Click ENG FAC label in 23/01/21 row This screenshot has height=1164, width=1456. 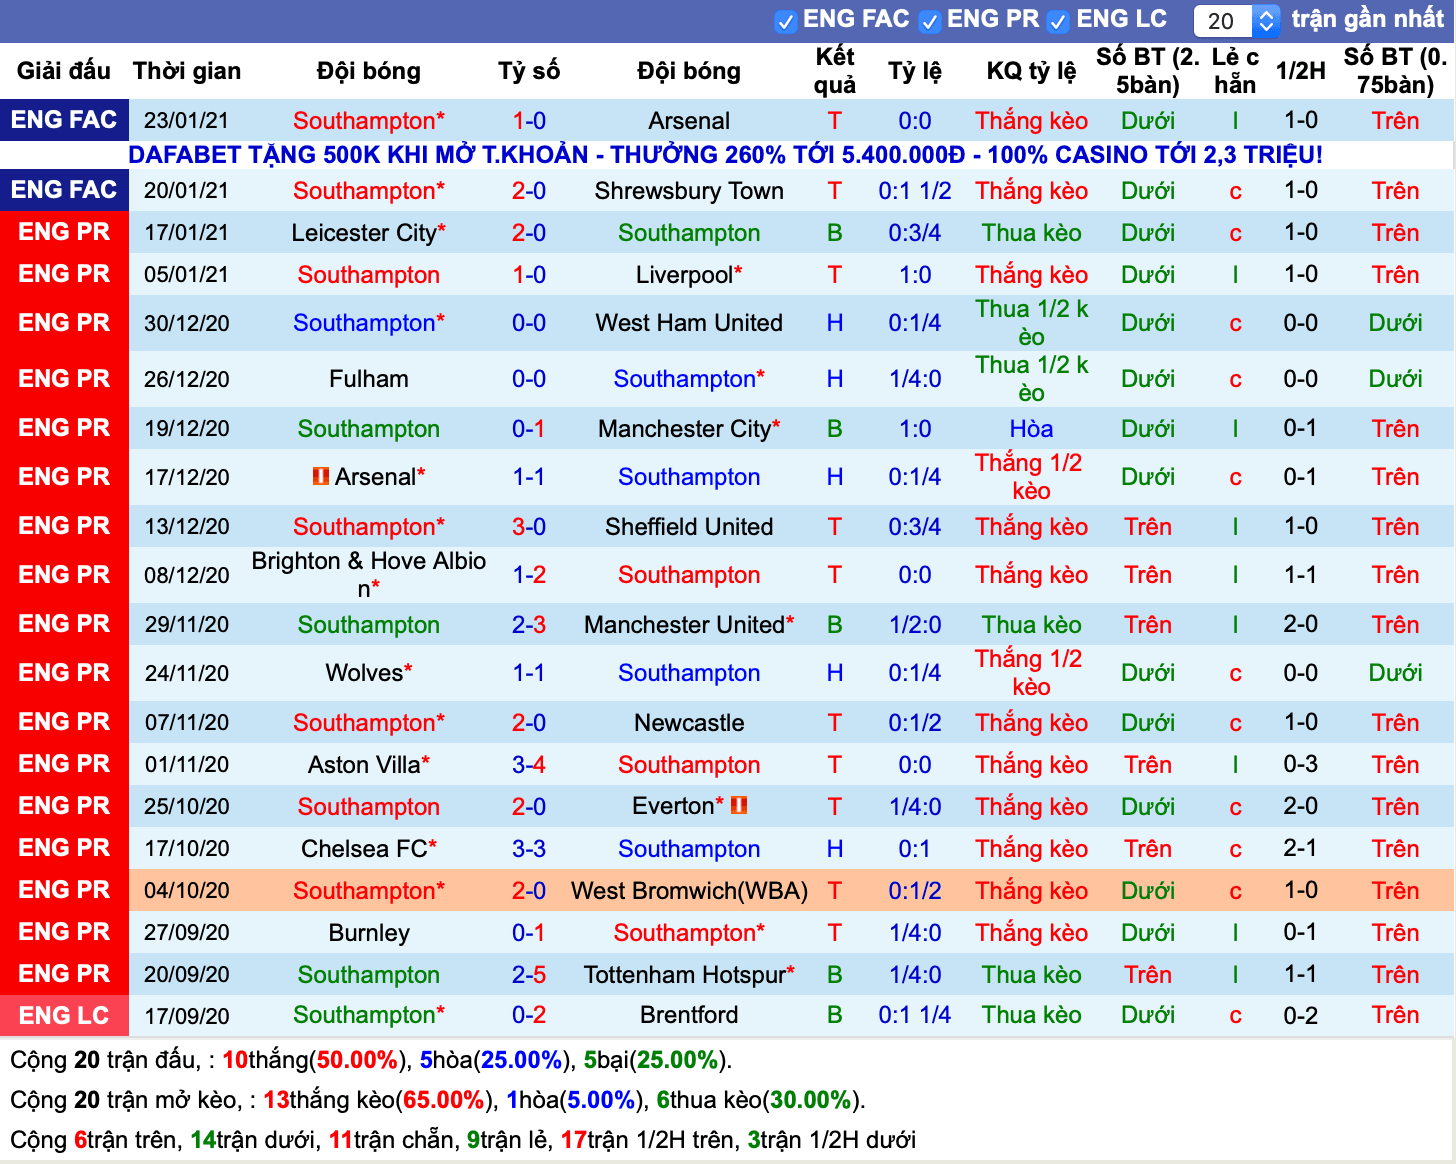click(64, 120)
